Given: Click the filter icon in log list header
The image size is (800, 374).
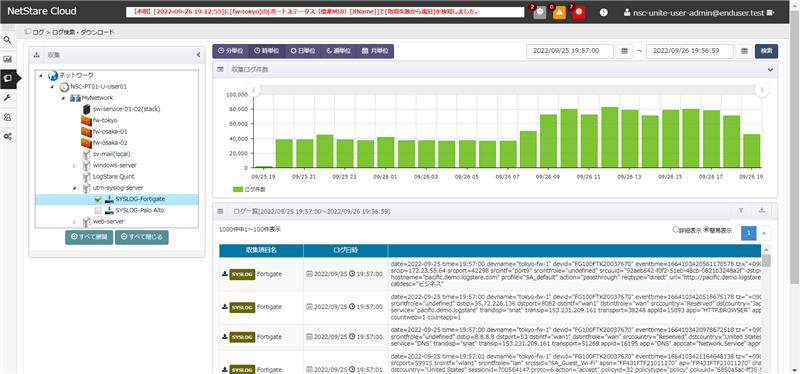Looking at the screenshot, I should pyautogui.click(x=741, y=210).
